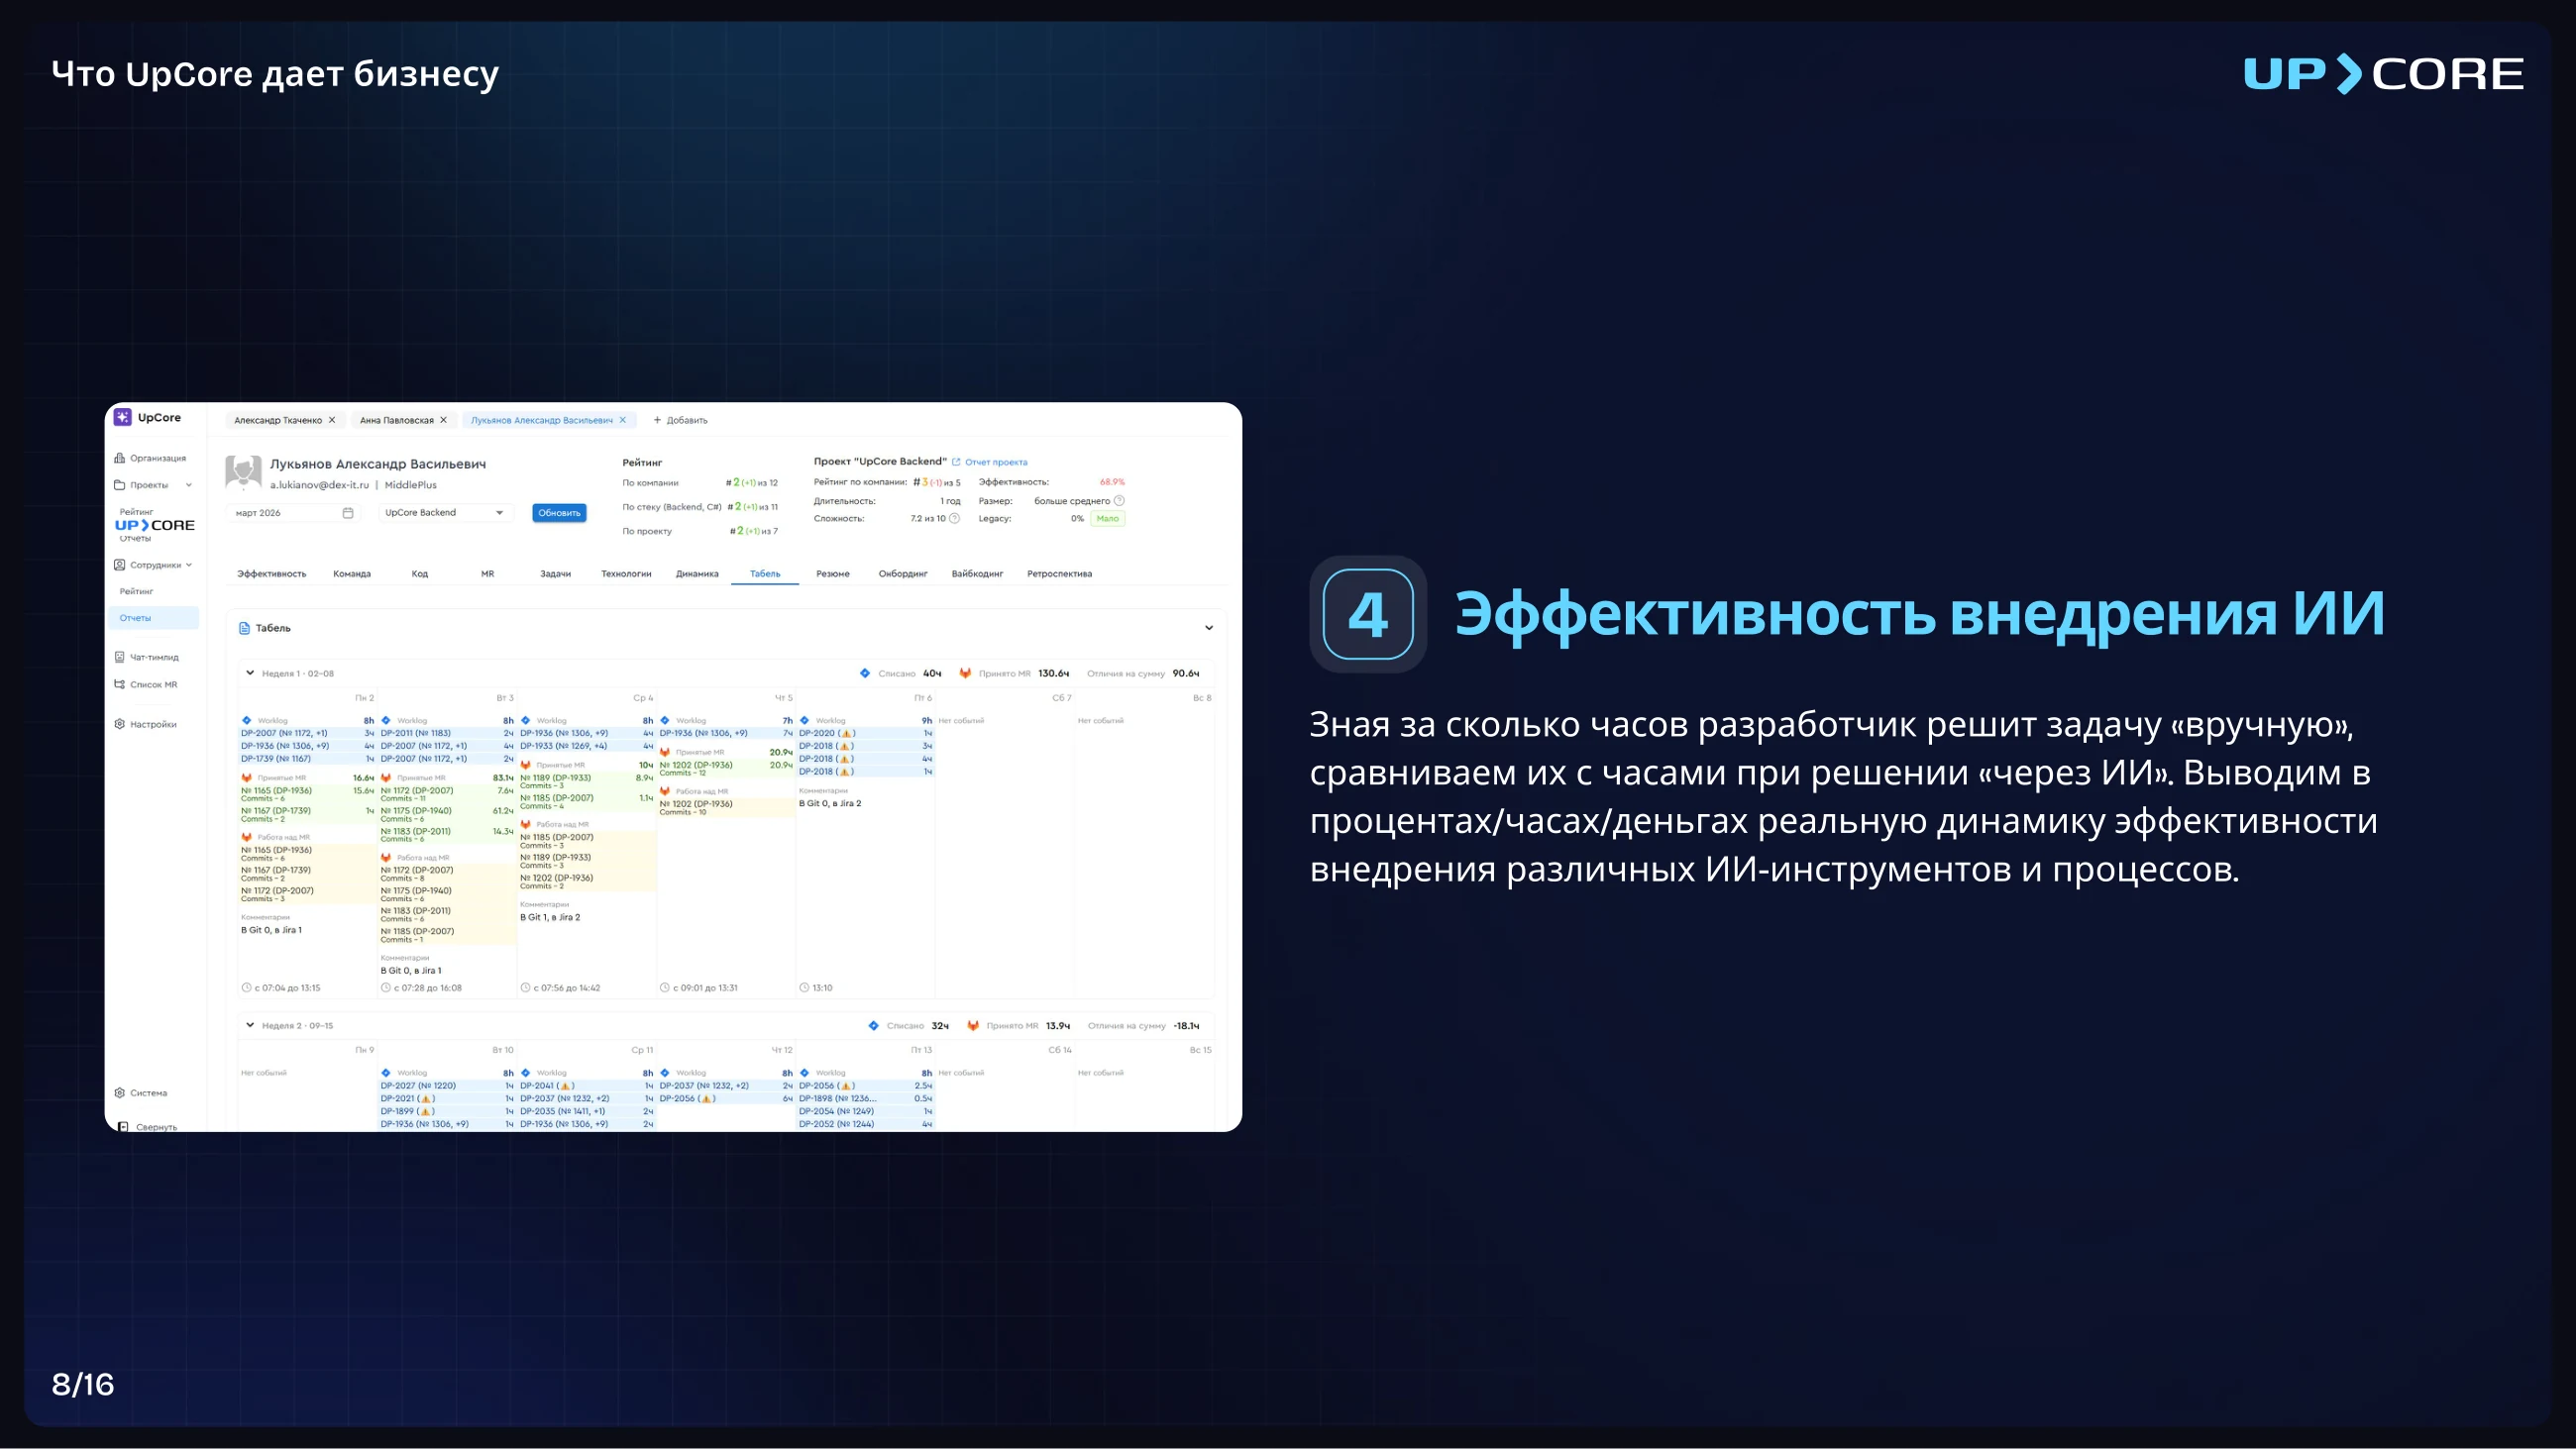This screenshot has height=1449, width=2576.
Task: Click email a.lukianov@dex-it.ru
Action: (x=319, y=485)
